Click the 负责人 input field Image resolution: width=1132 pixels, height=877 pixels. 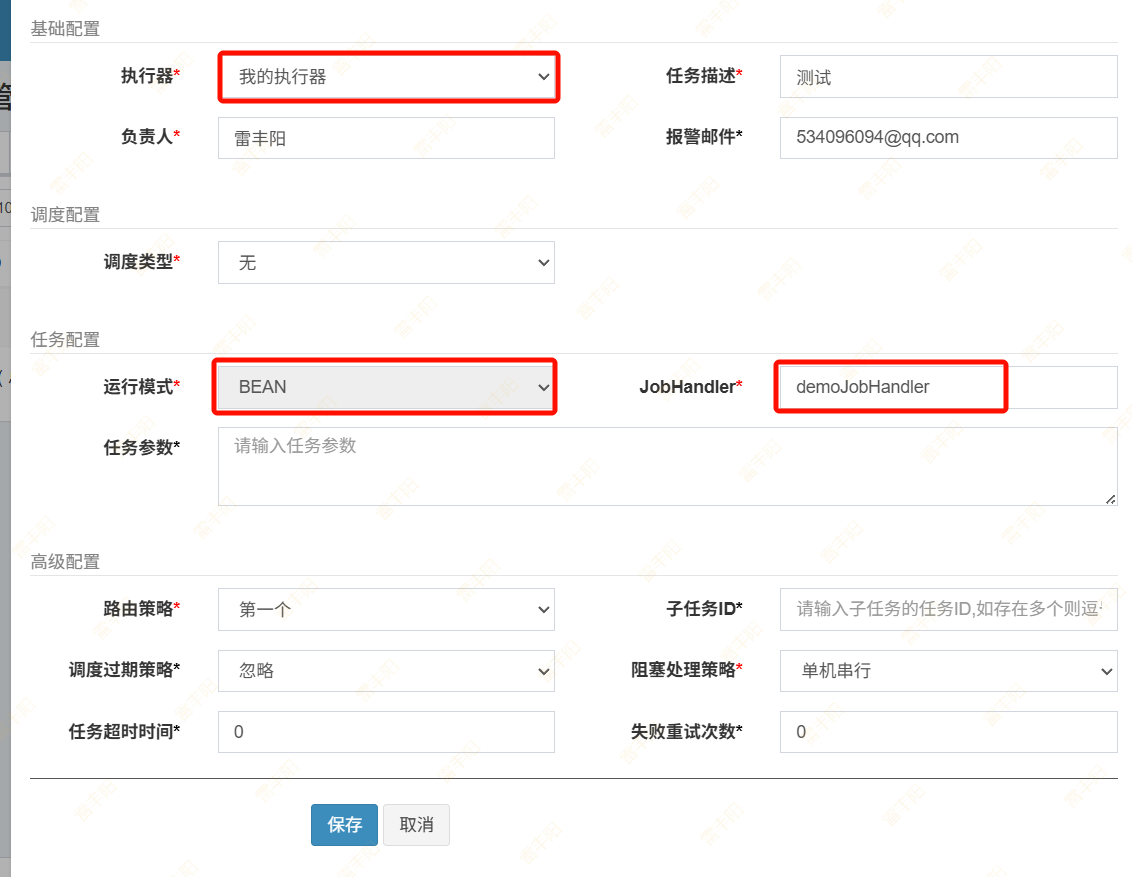pos(386,139)
